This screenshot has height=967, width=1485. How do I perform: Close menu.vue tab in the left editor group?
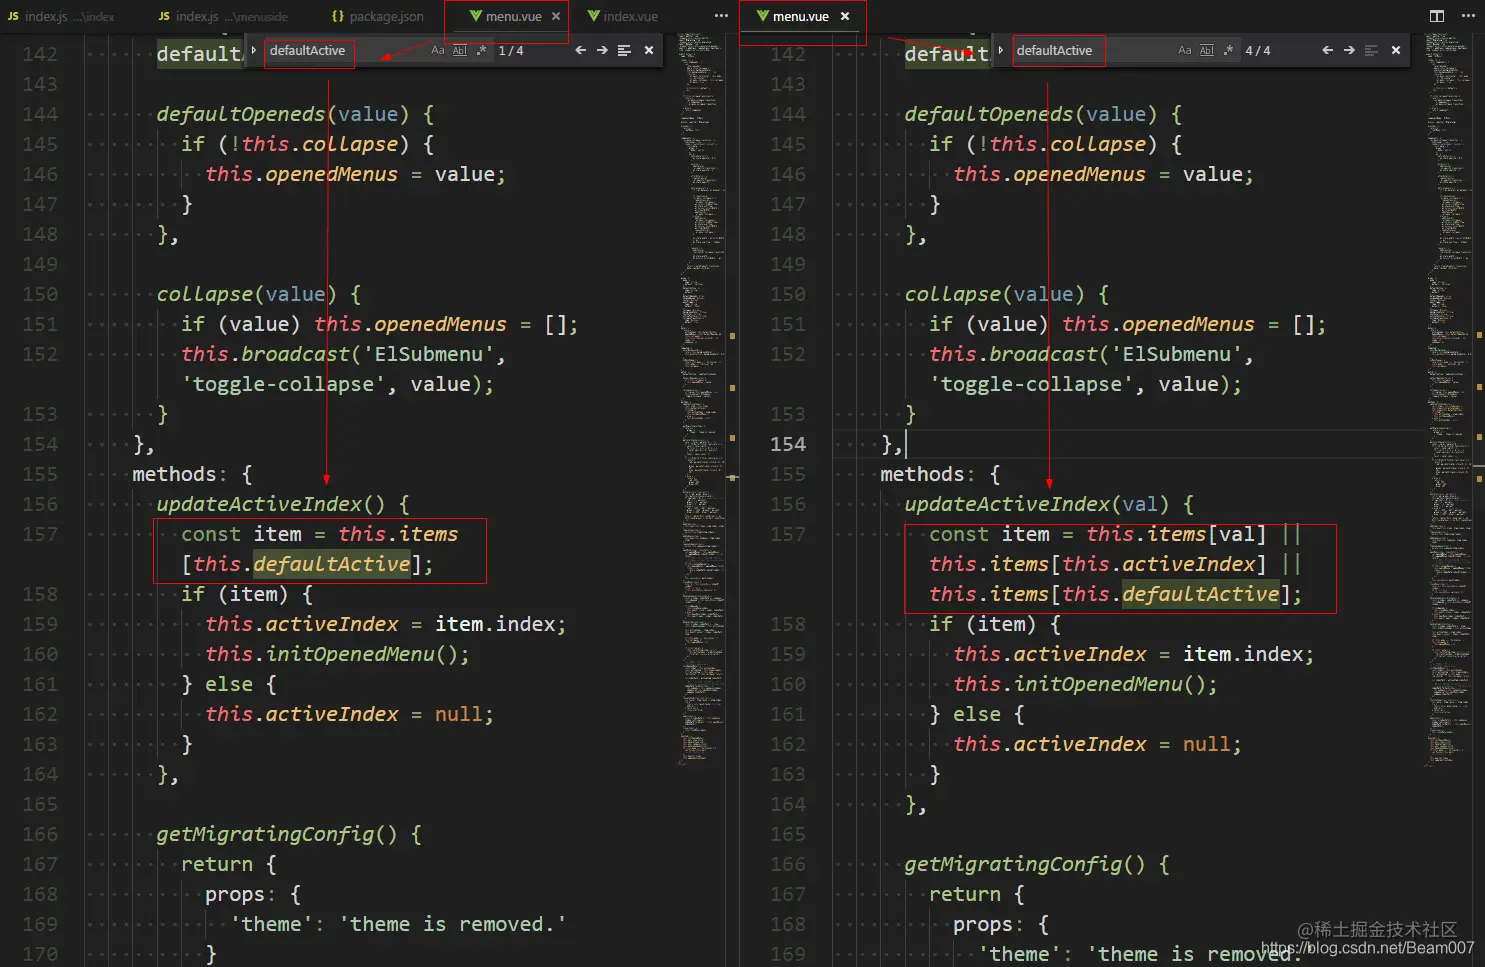(x=556, y=17)
